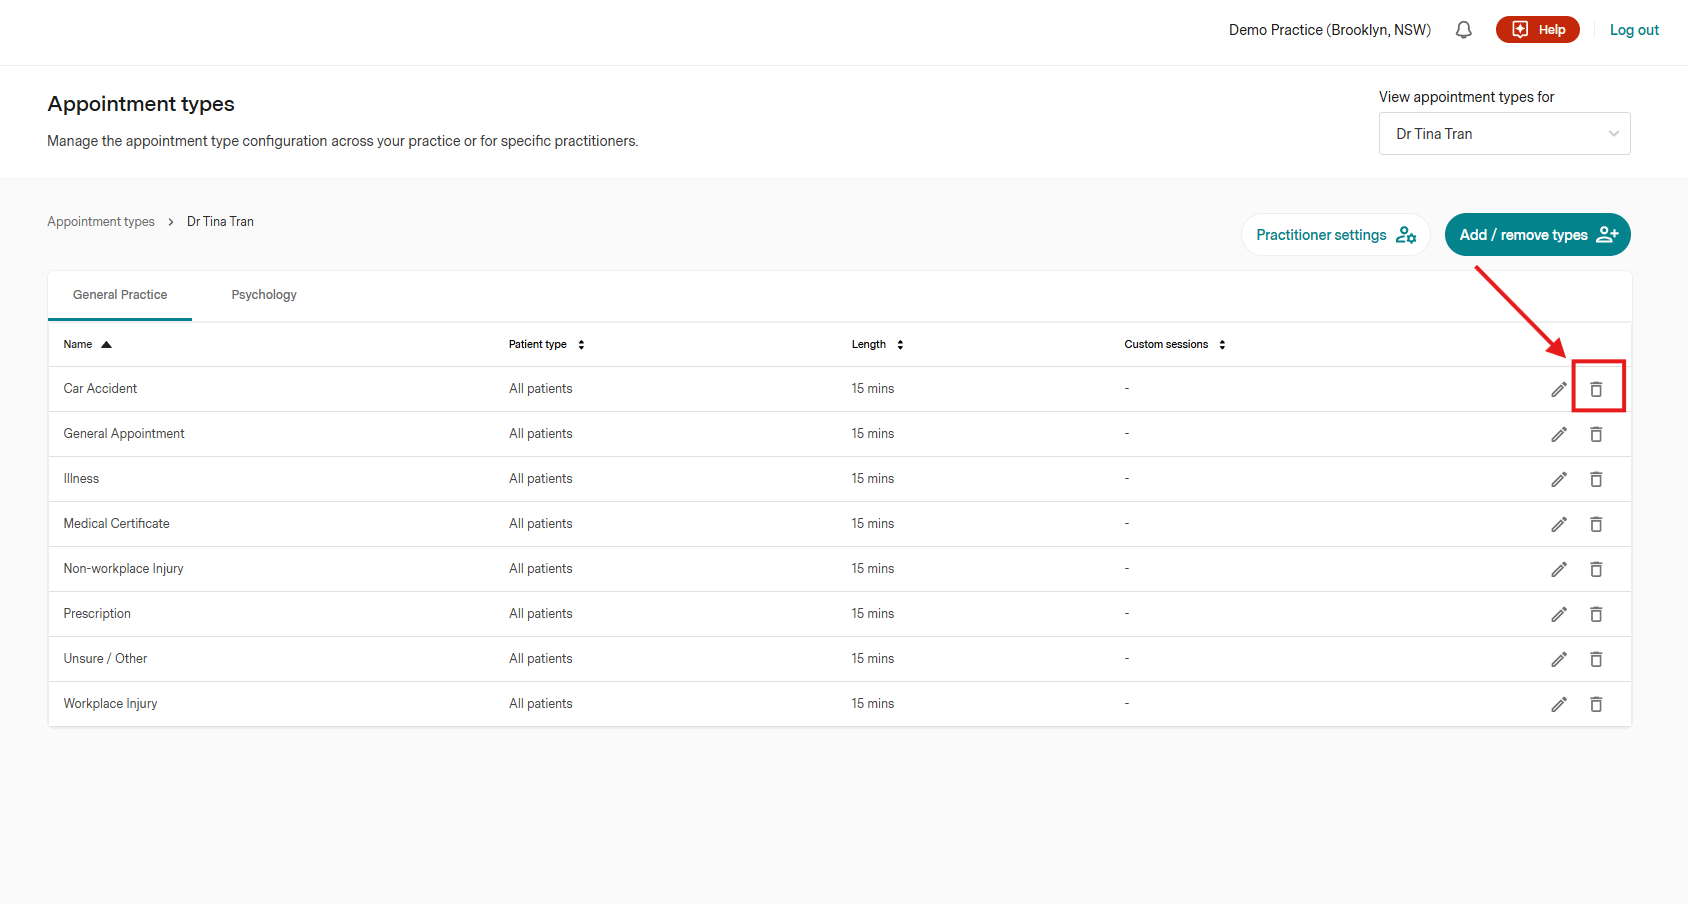This screenshot has width=1688, height=904.
Task: Go to Appointment types breadcrumb link
Action: pos(101,222)
